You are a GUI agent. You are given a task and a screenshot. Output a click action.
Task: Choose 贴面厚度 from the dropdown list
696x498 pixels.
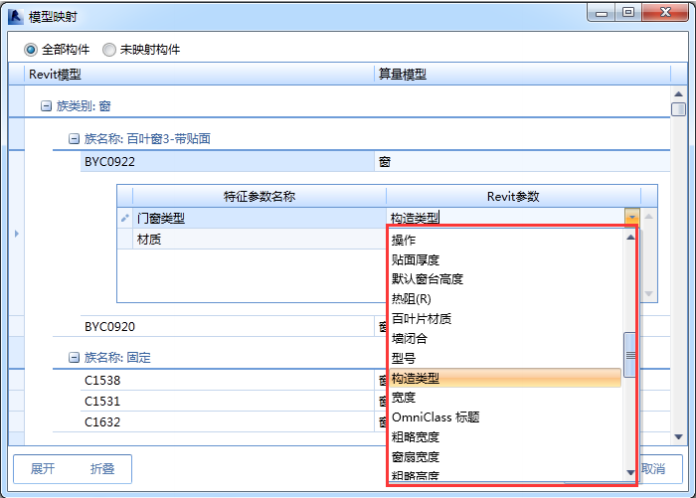click(505, 260)
